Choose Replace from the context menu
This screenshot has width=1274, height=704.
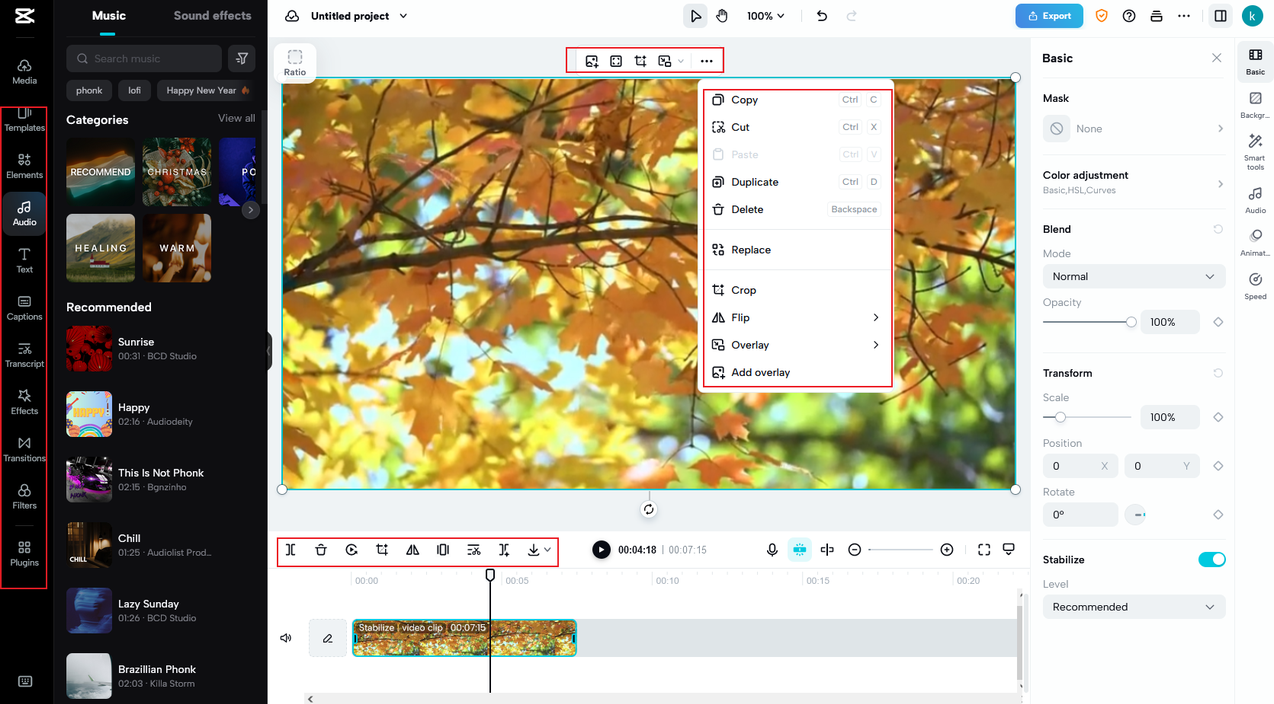tap(797, 250)
